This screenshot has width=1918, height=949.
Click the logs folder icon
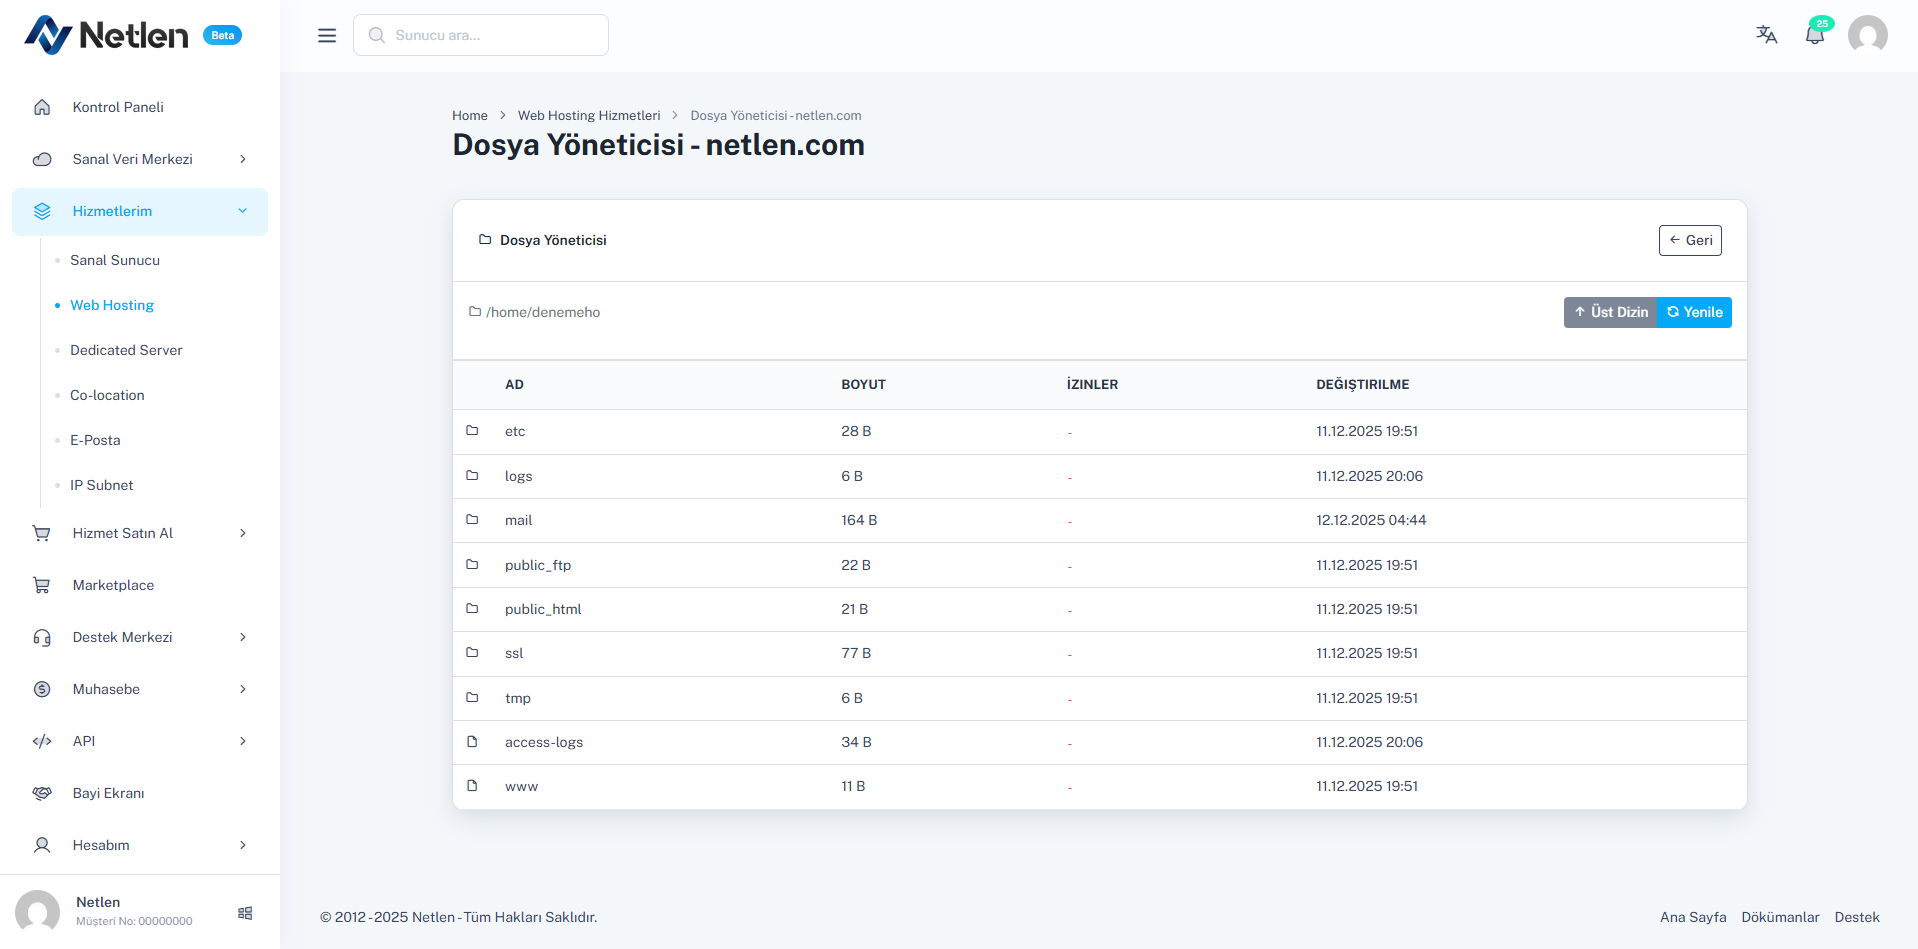coord(472,476)
